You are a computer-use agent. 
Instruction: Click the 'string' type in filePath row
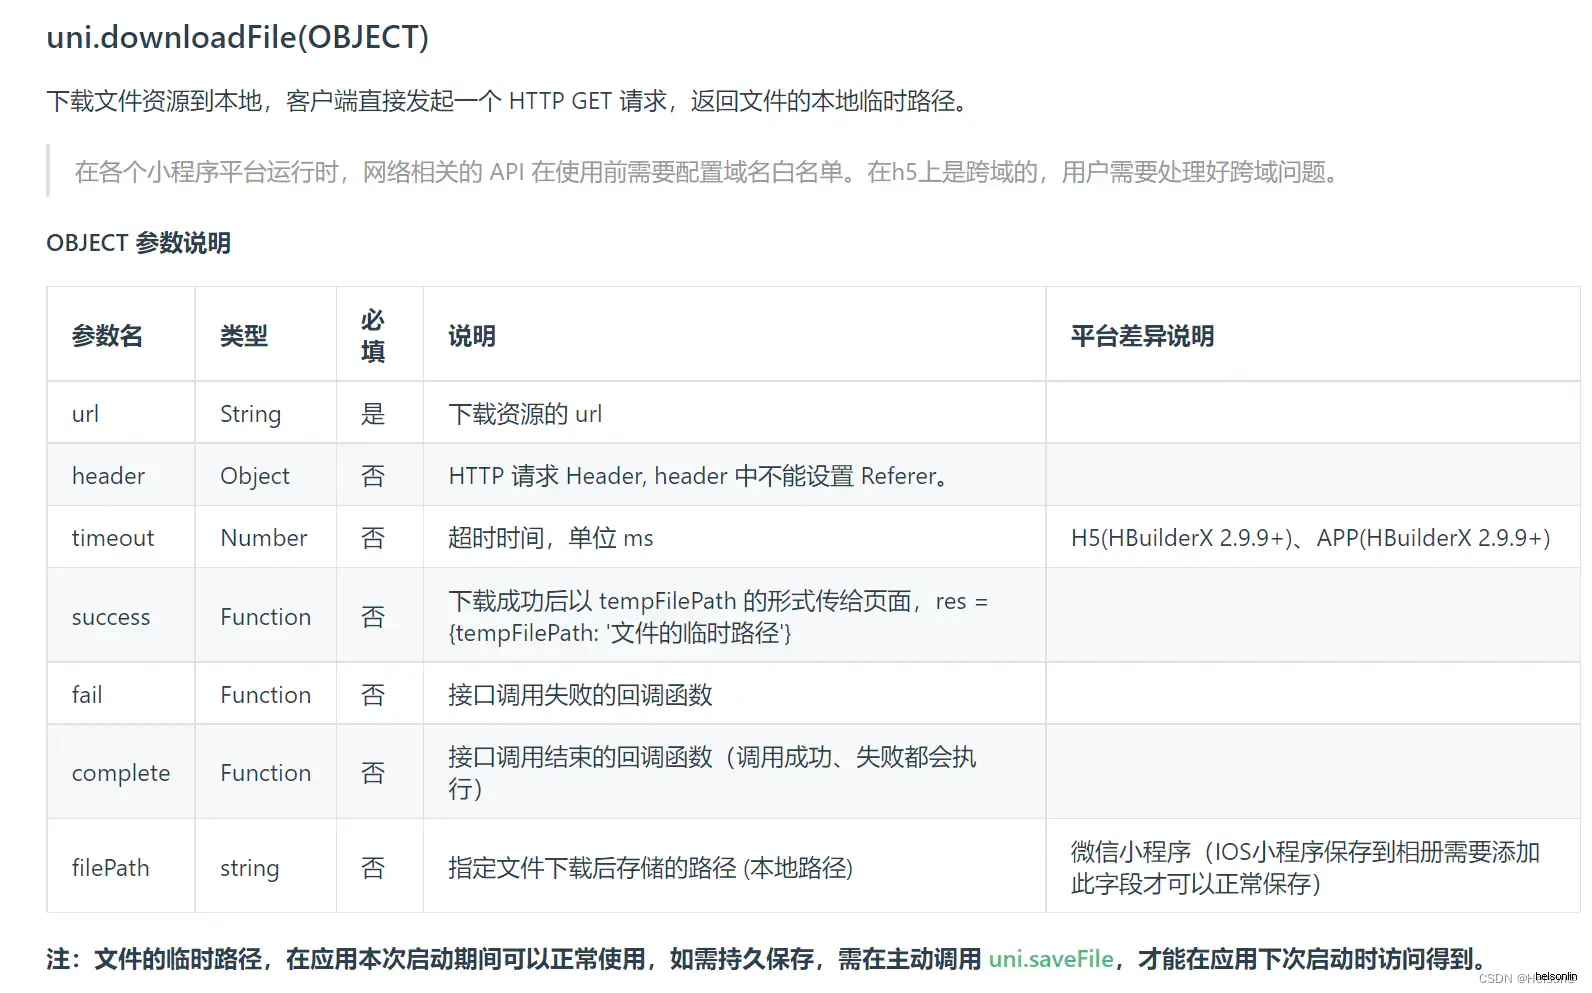250,868
